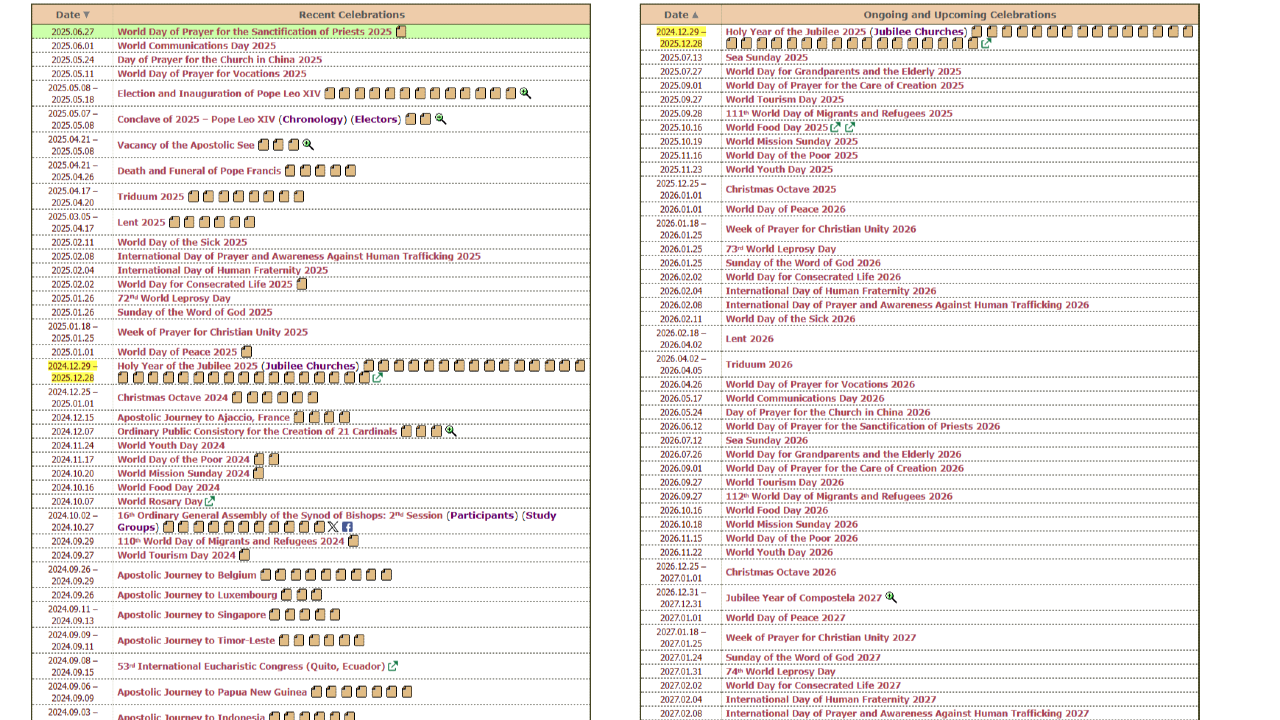
Task: Open X (Twitter) icon in Synod of Bishops row
Action: pos(333,527)
